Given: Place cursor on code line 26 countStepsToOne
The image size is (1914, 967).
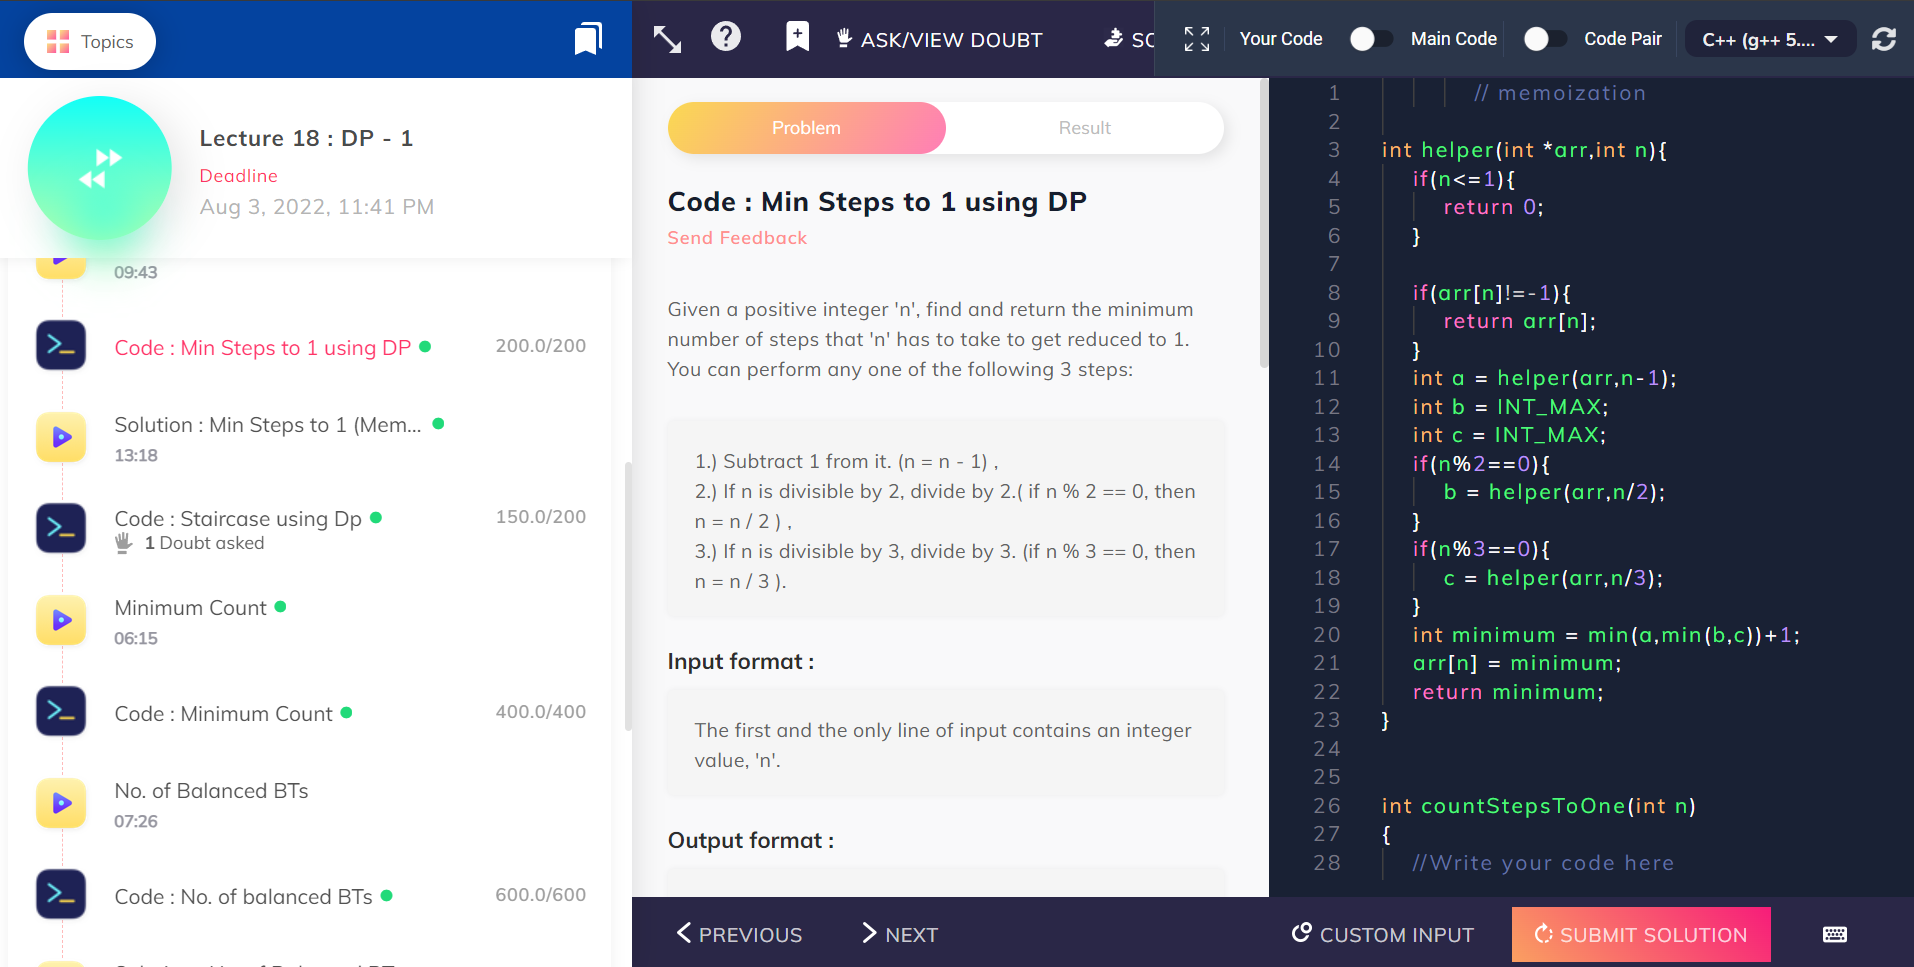Looking at the screenshot, I should pyautogui.click(x=1538, y=806).
